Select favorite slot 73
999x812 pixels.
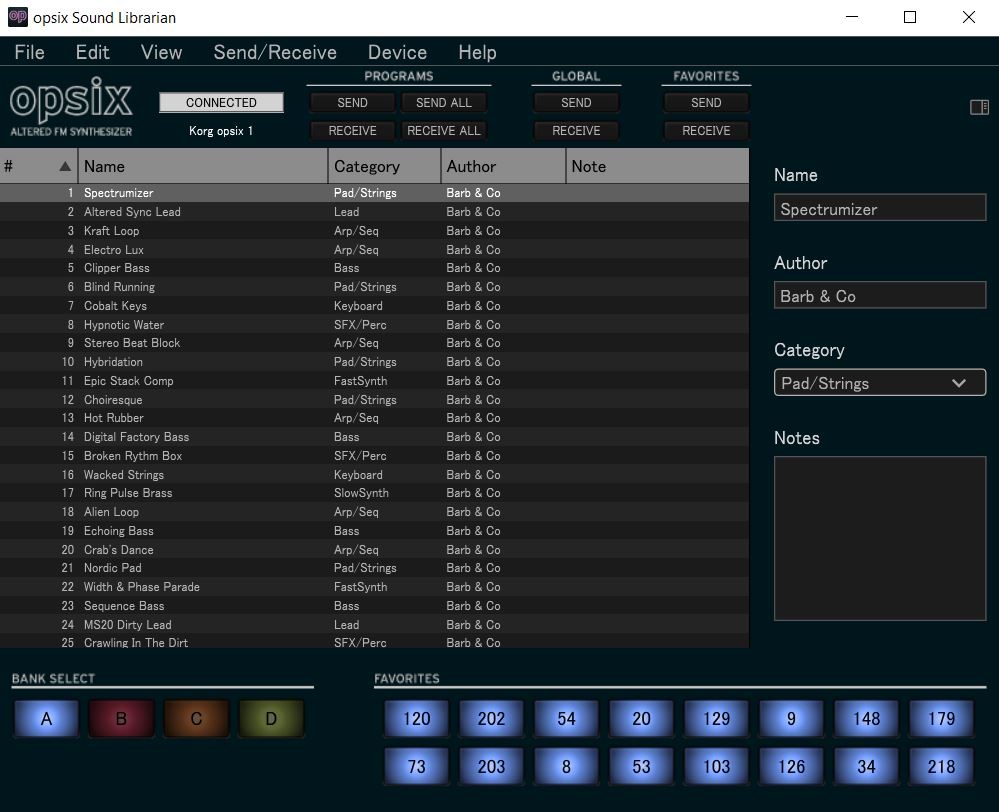click(x=417, y=766)
